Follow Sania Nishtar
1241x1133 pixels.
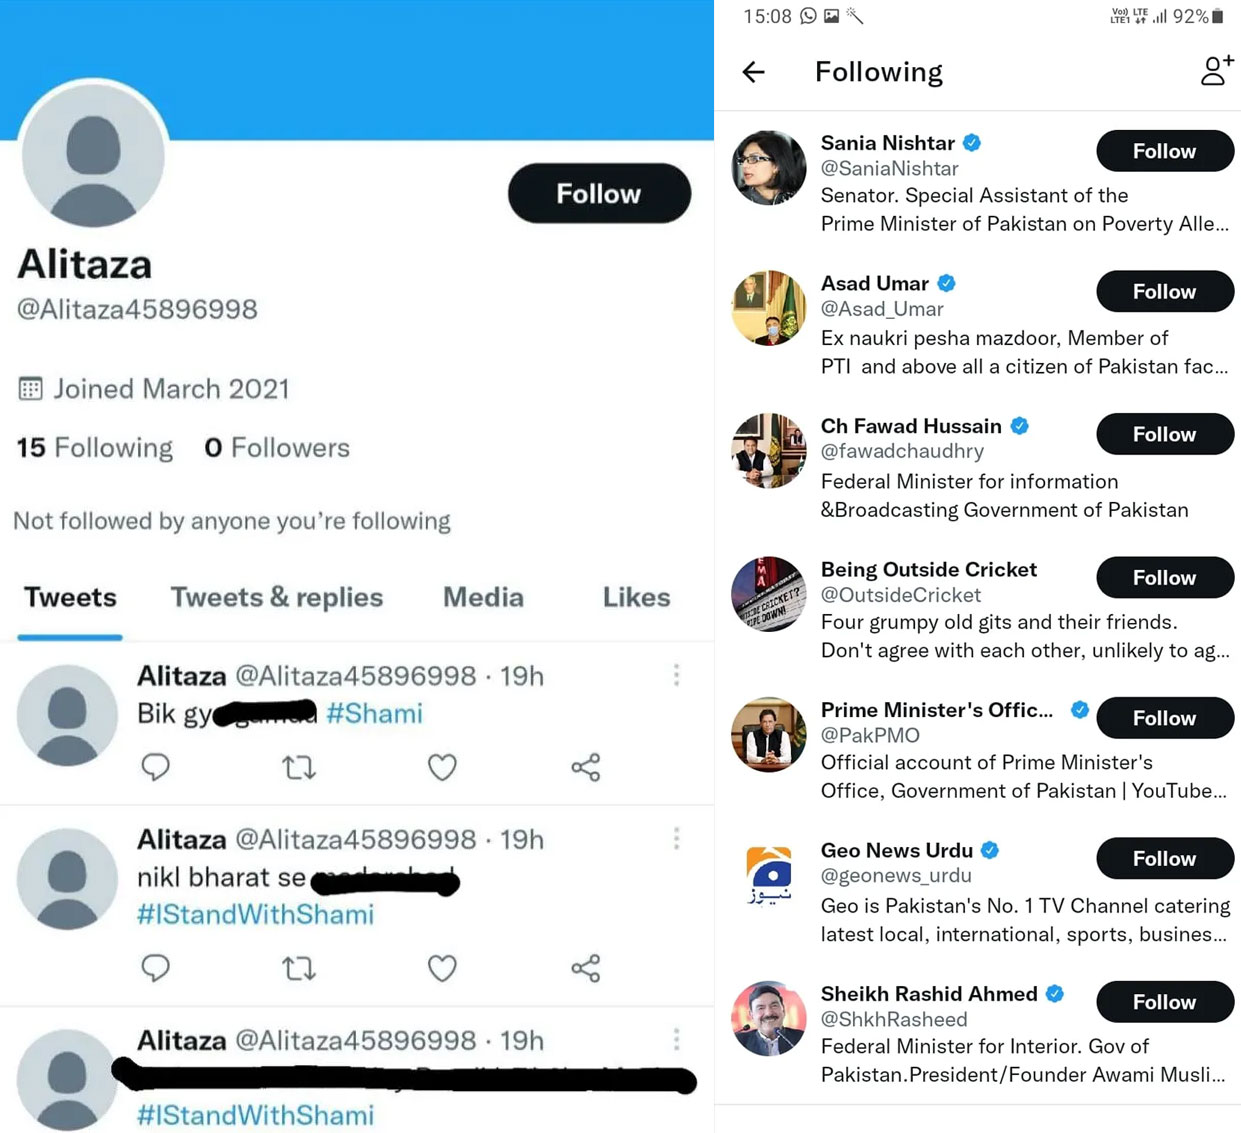[x=1164, y=151]
